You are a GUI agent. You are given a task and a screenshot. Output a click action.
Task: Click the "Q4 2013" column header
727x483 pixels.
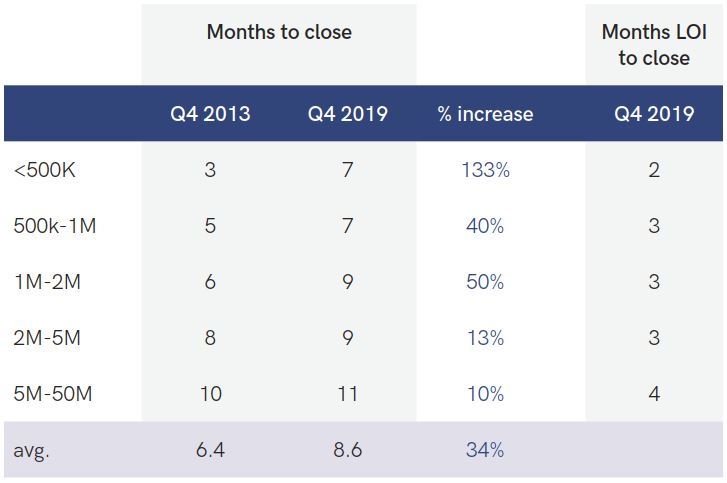[x=210, y=114]
